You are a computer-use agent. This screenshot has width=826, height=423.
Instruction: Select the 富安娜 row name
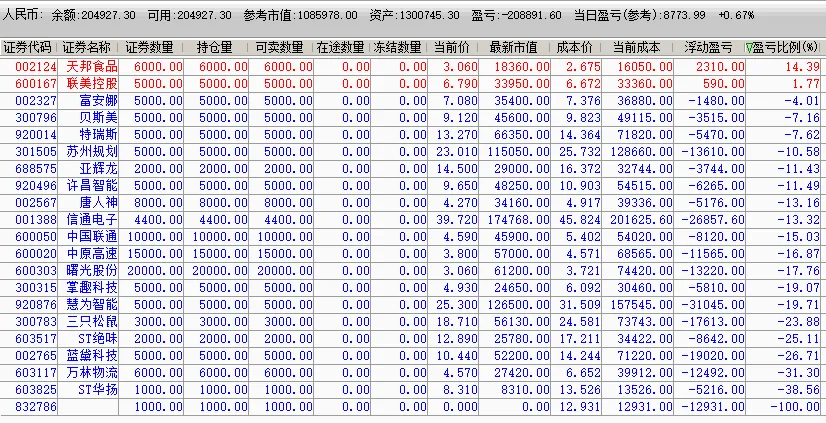(99, 100)
